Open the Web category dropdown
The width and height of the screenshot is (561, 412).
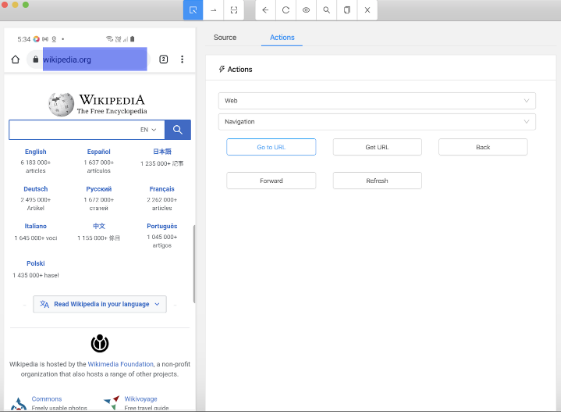pos(377,100)
